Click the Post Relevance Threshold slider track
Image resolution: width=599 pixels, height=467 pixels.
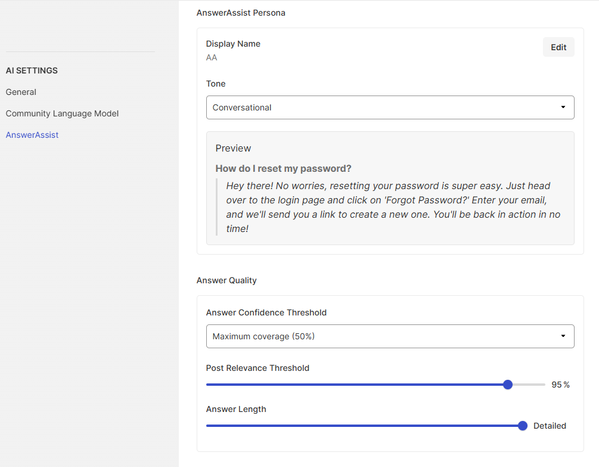click(376, 384)
